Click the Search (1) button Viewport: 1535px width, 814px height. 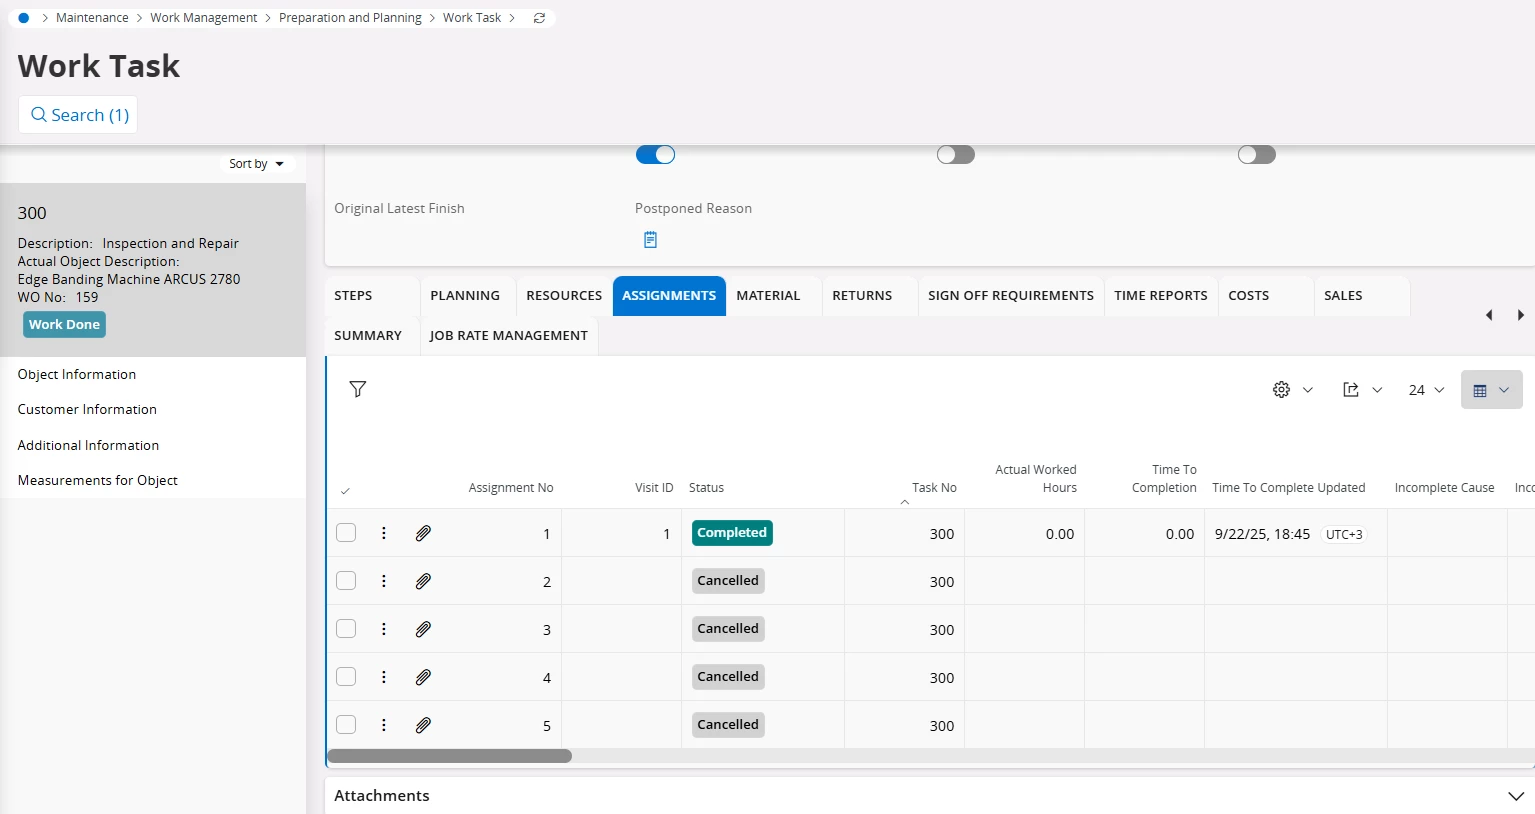pyautogui.click(x=78, y=115)
